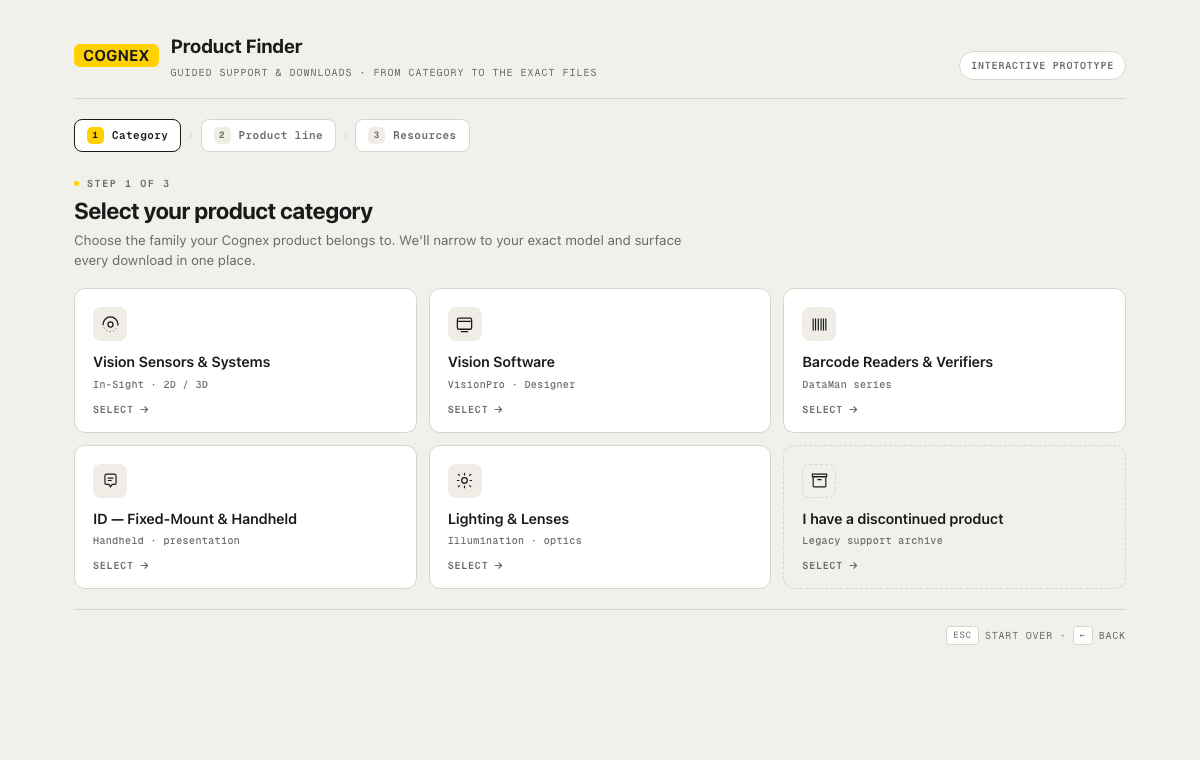Click the Illumination · optics subtitle
The image size is (1200, 760).
click(515, 541)
